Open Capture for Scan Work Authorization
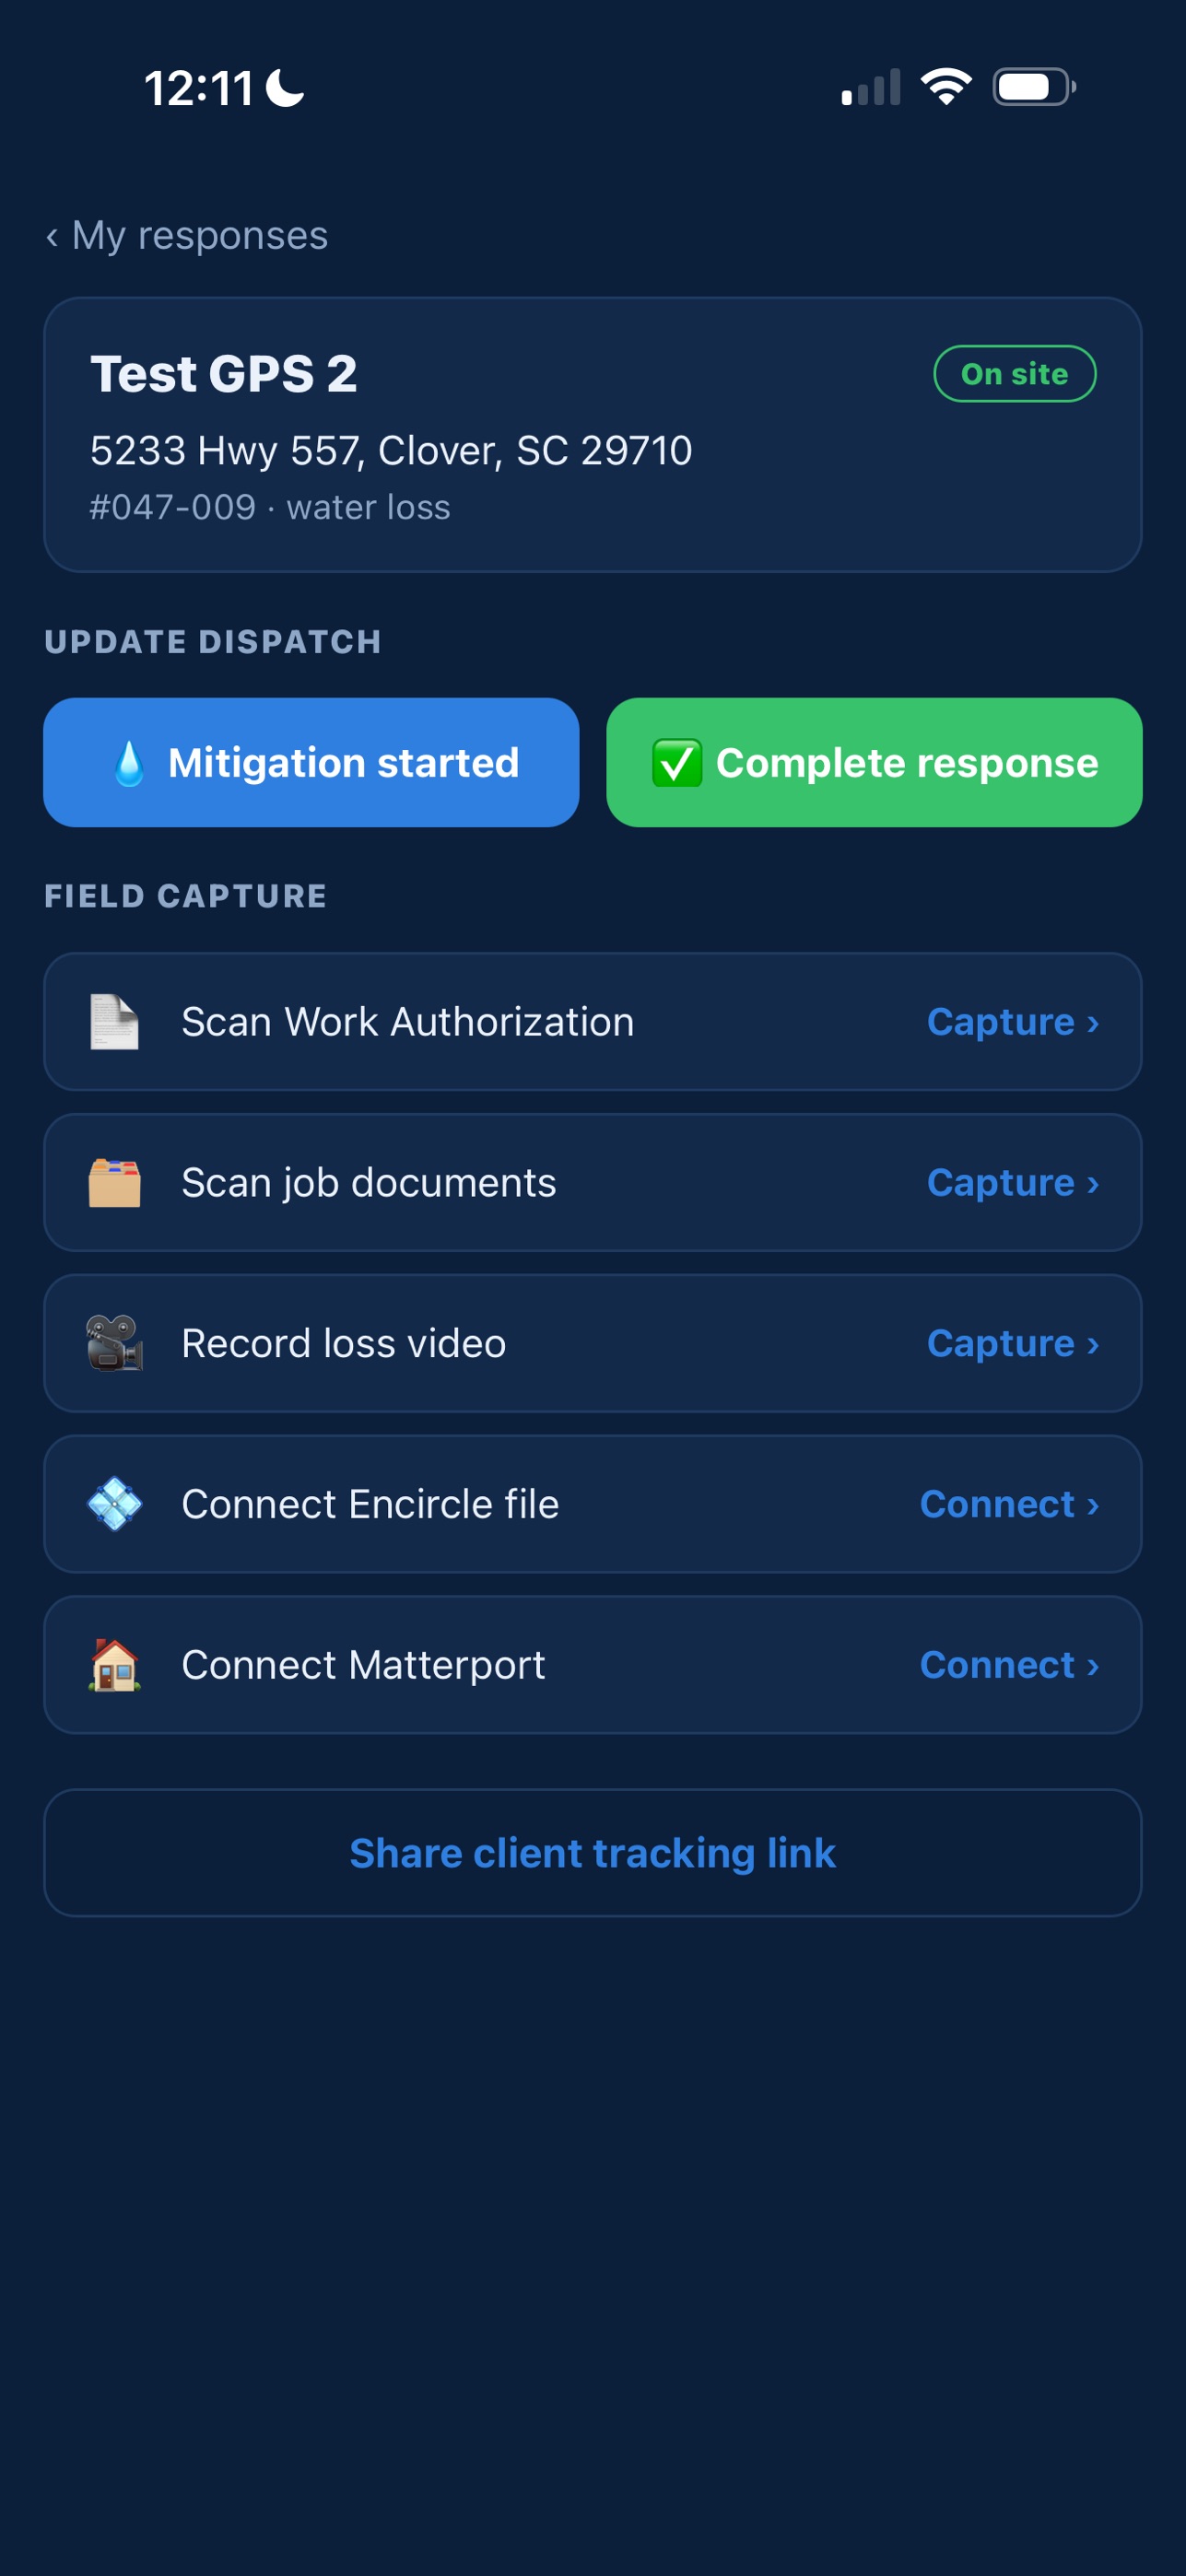This screenshot has height=2576, width=1186. 1013,1022
